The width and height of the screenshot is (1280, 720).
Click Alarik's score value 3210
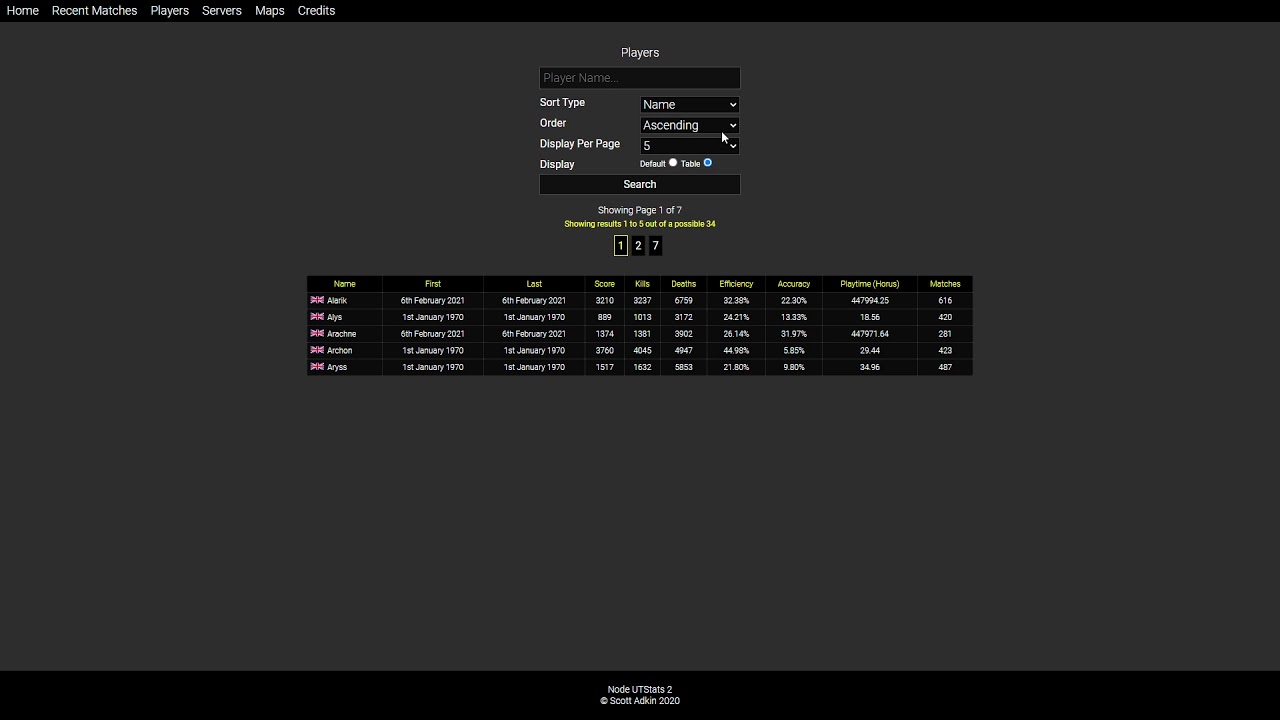click(604, 300)
